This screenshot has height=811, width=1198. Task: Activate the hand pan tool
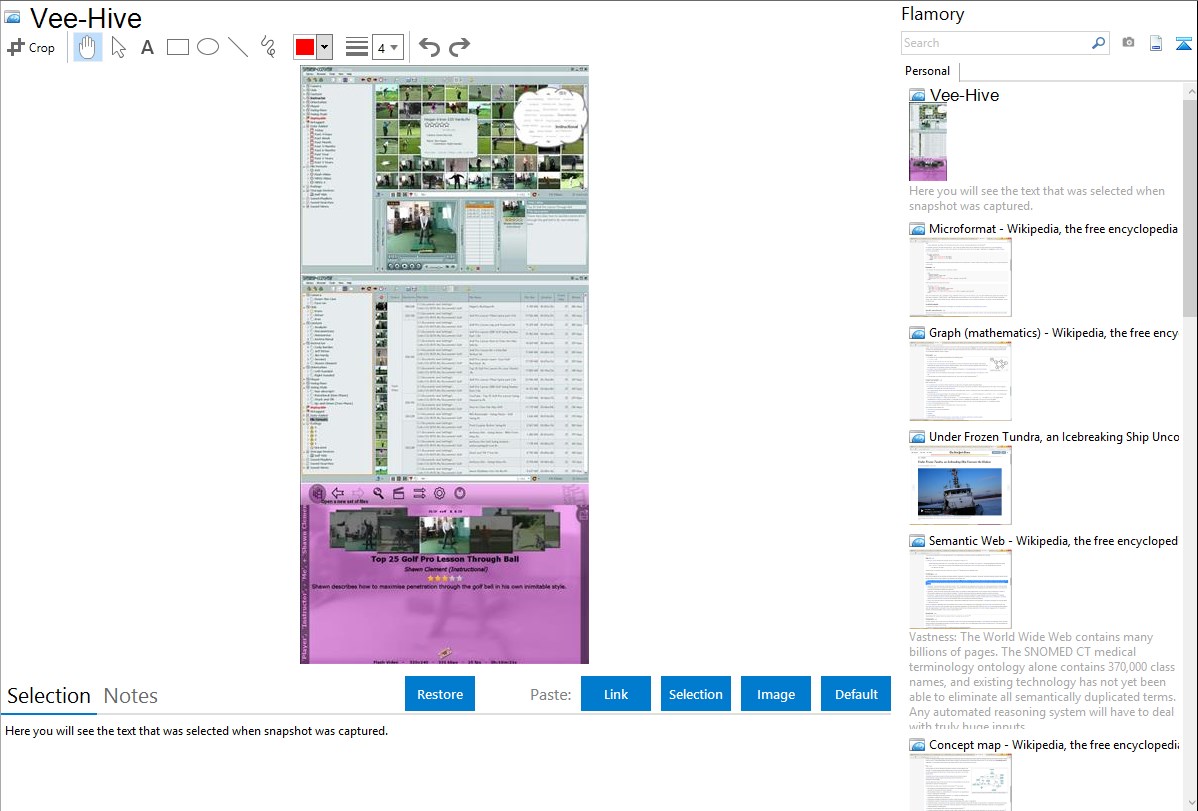pos(87,47)
